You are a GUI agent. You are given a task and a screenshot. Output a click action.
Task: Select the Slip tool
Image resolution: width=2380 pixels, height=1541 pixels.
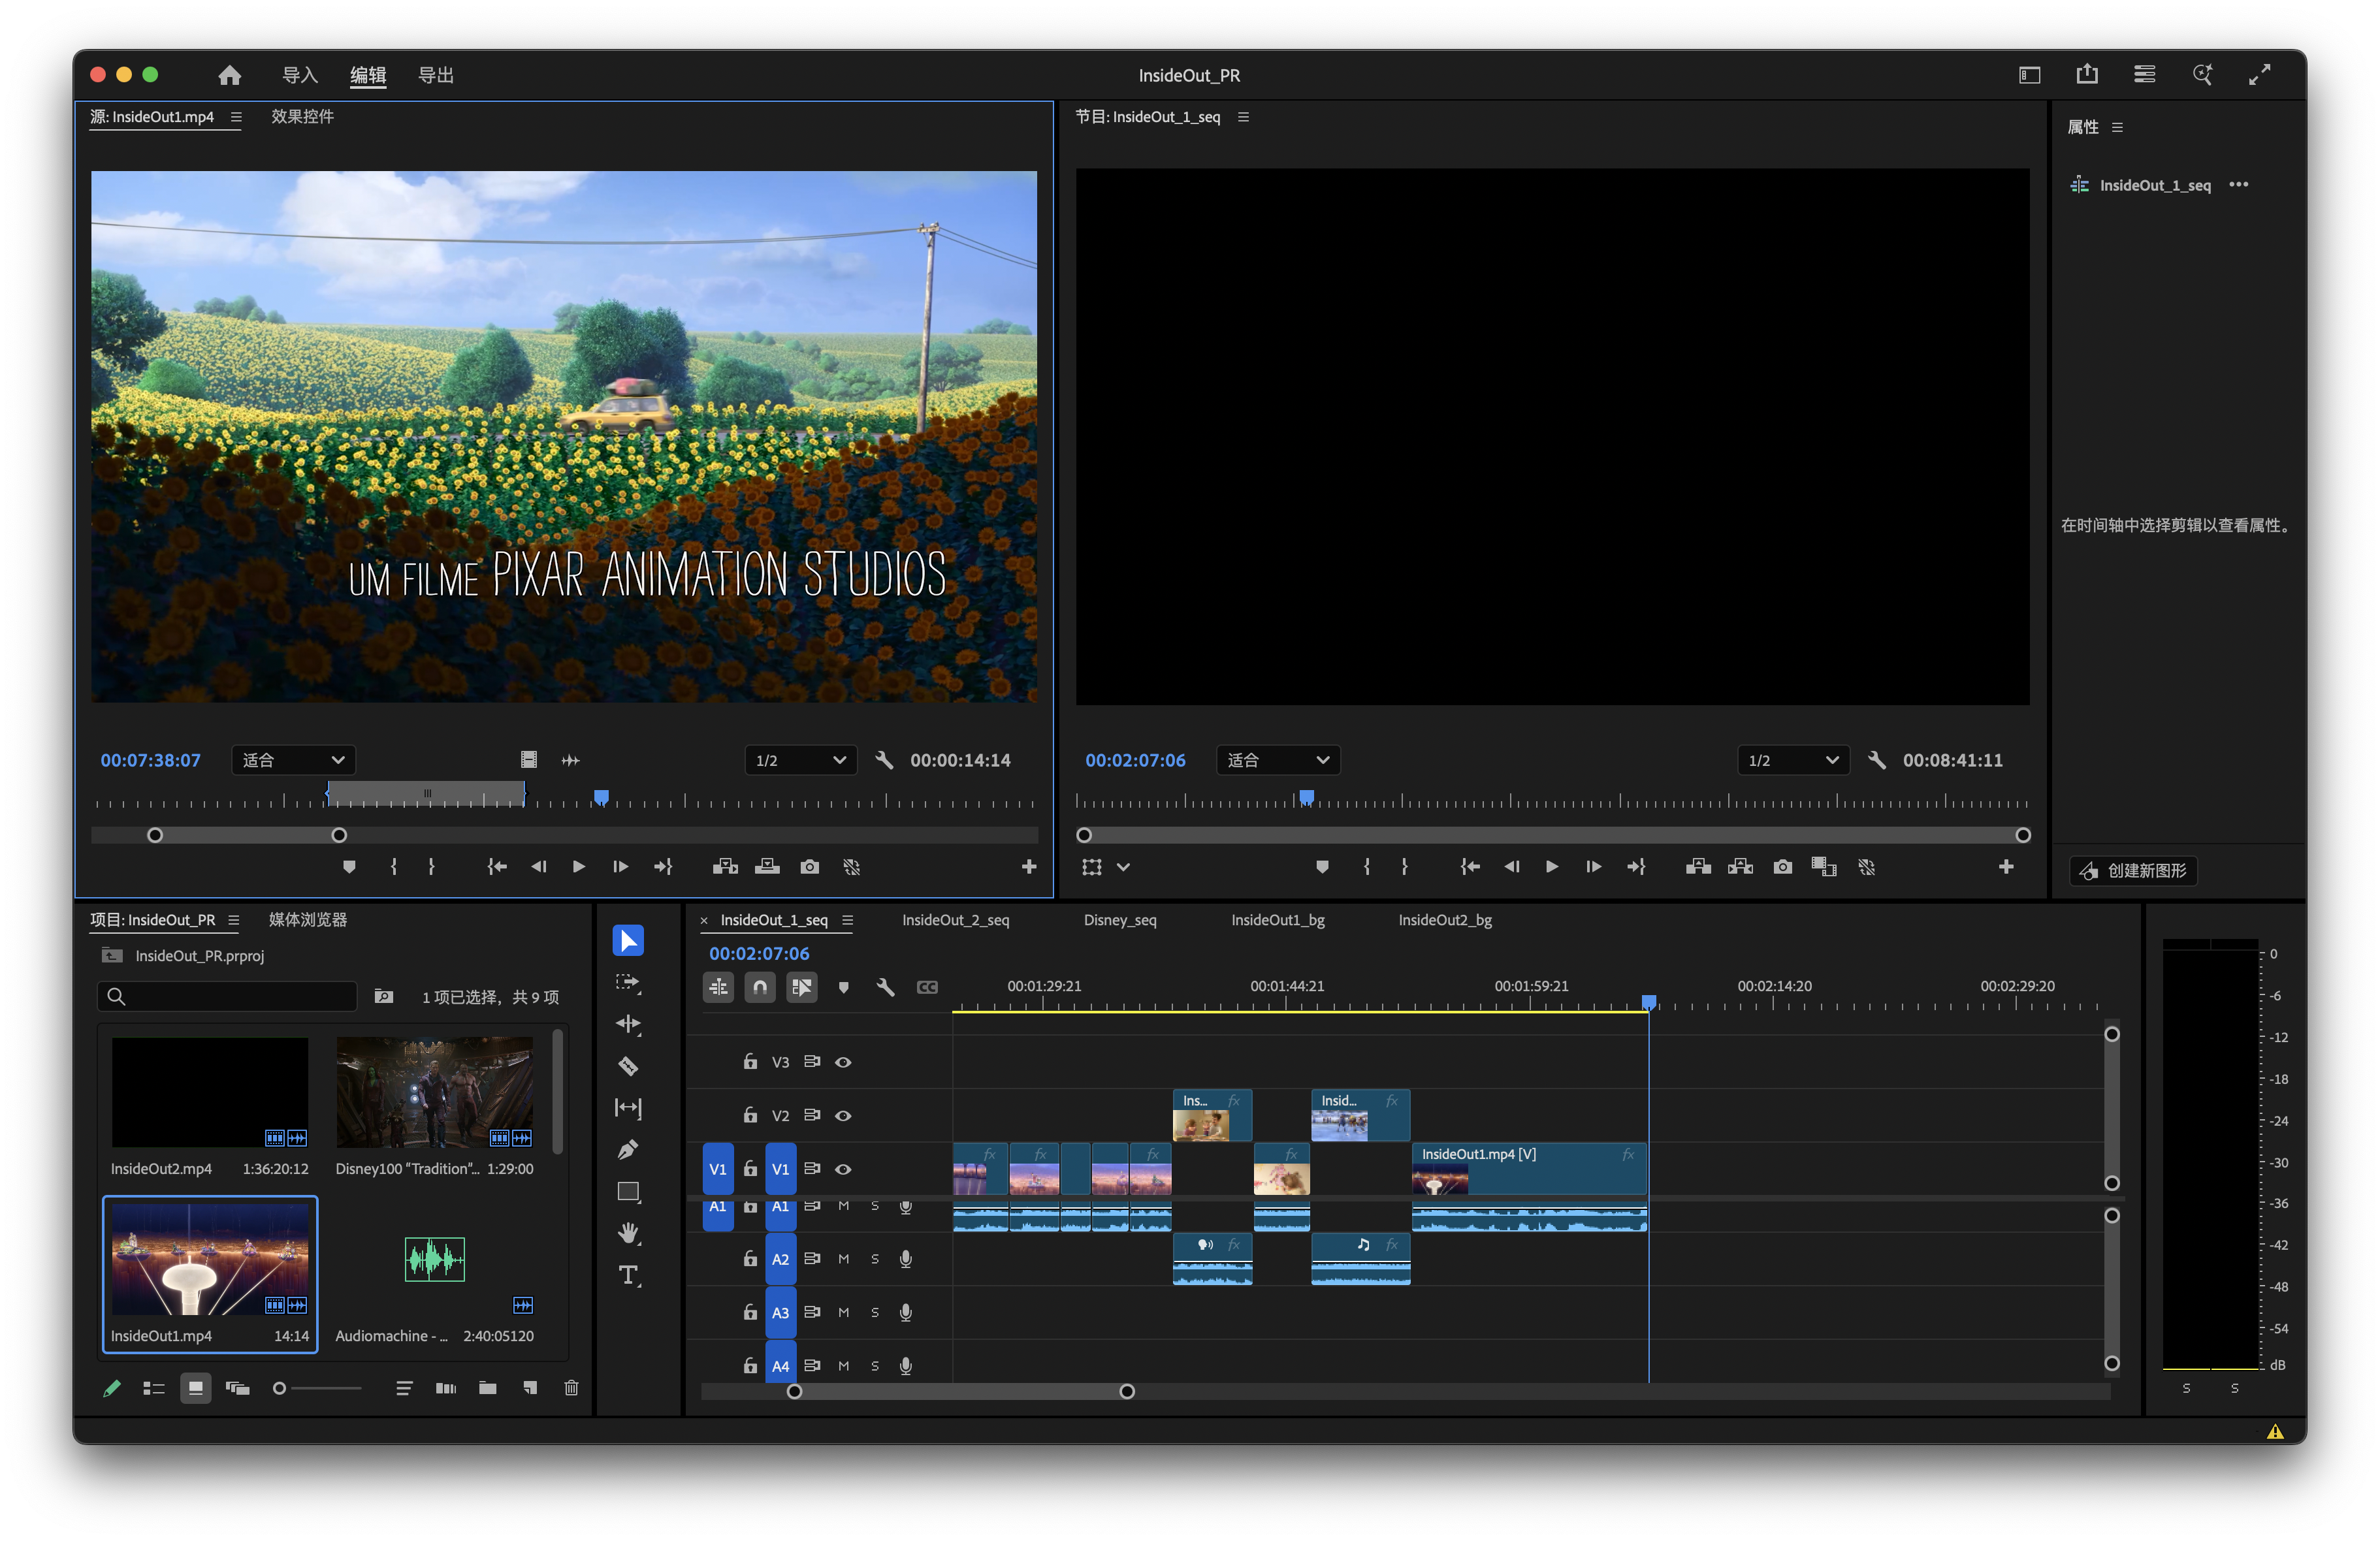click(x=628, y=1108)
